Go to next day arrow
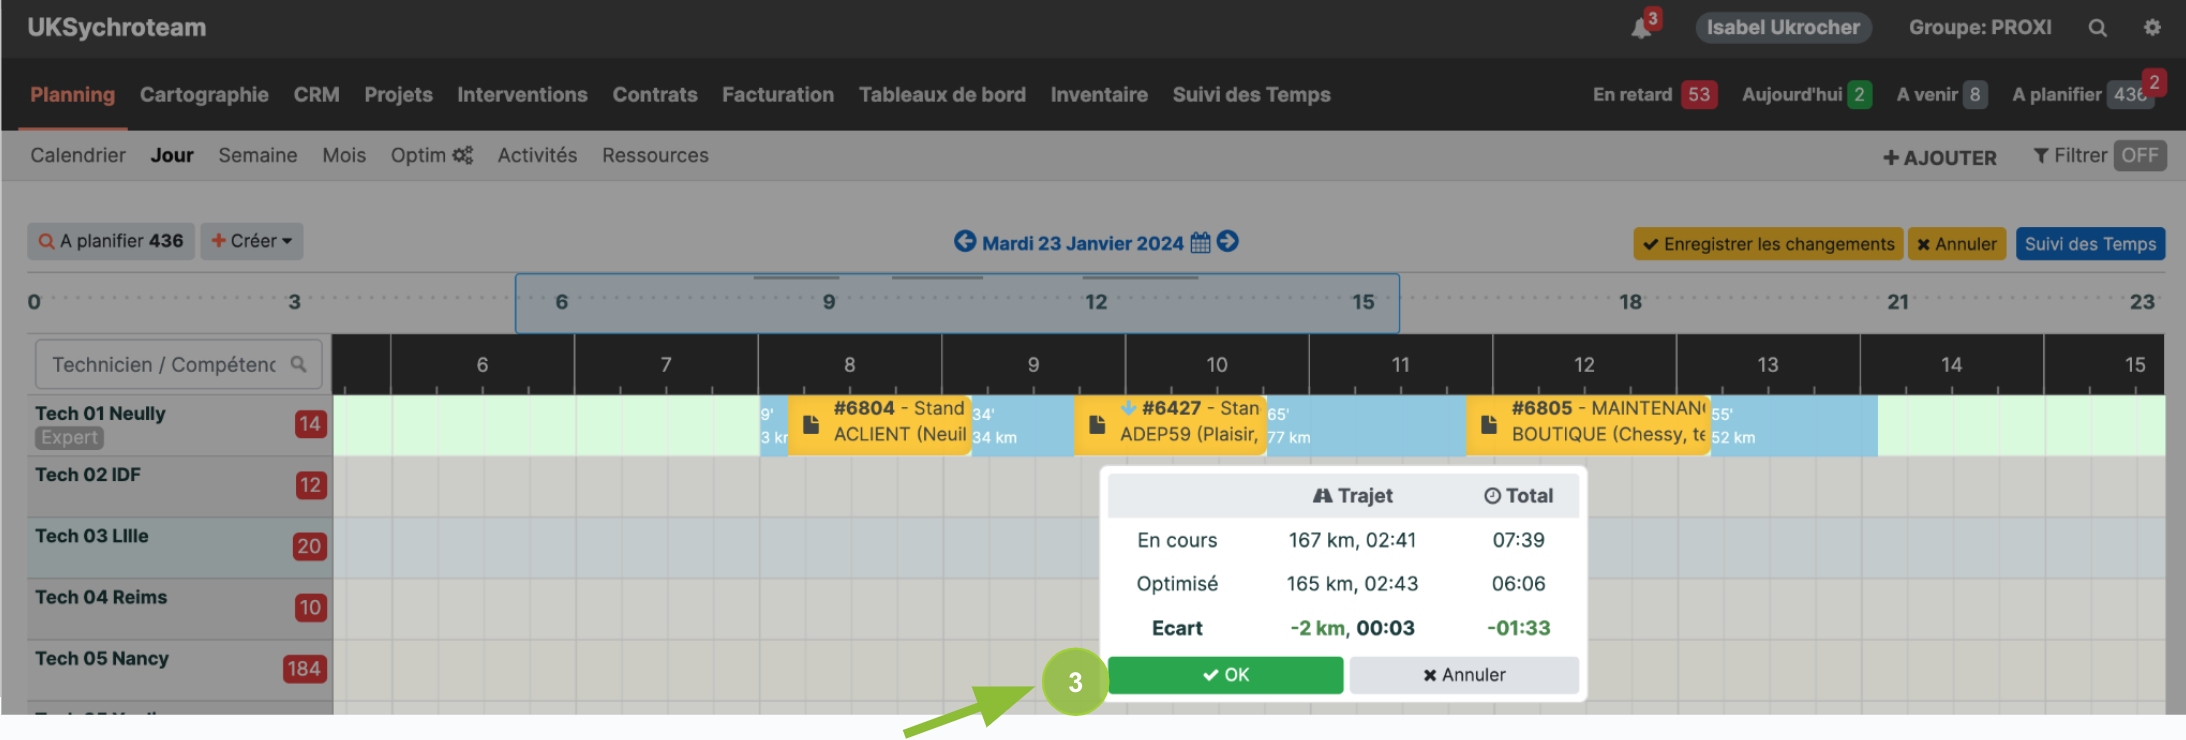Viewport: 2186px width, 740px height. 1228,242
